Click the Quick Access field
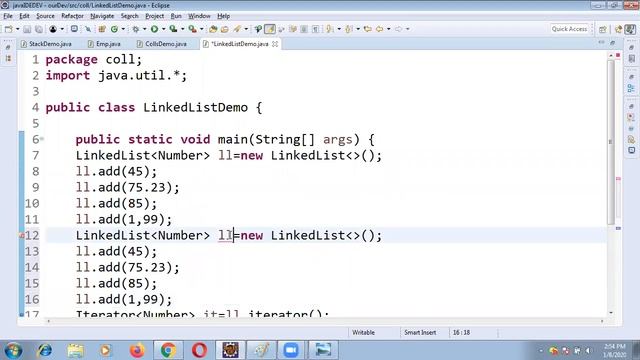640x360 pixels. click(x=569, y=29)
